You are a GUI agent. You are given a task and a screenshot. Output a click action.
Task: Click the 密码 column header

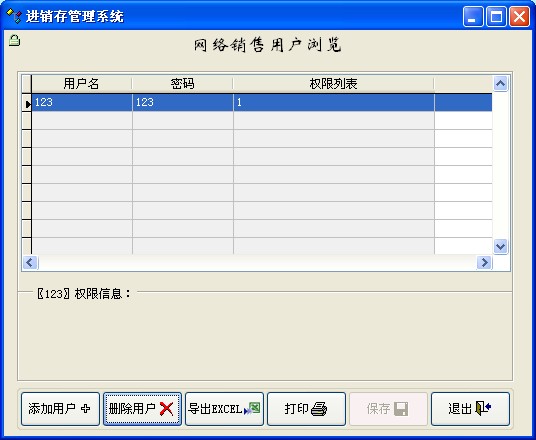click(x=183, y=84)
